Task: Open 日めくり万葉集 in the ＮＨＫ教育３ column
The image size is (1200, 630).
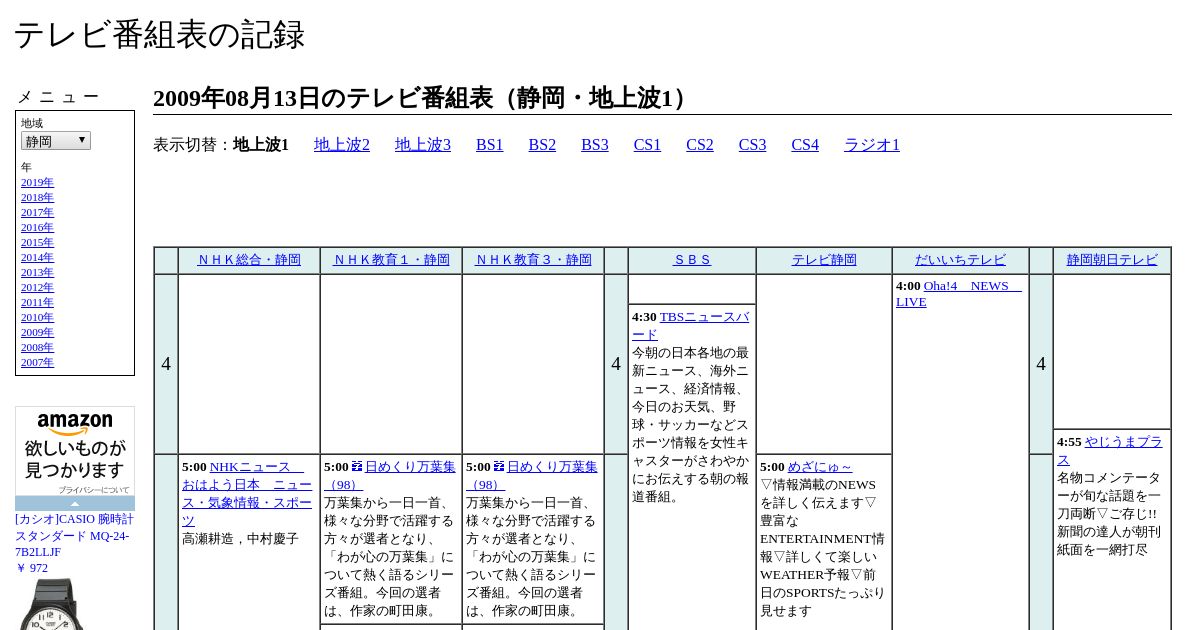Action: (x=532, y=476)
